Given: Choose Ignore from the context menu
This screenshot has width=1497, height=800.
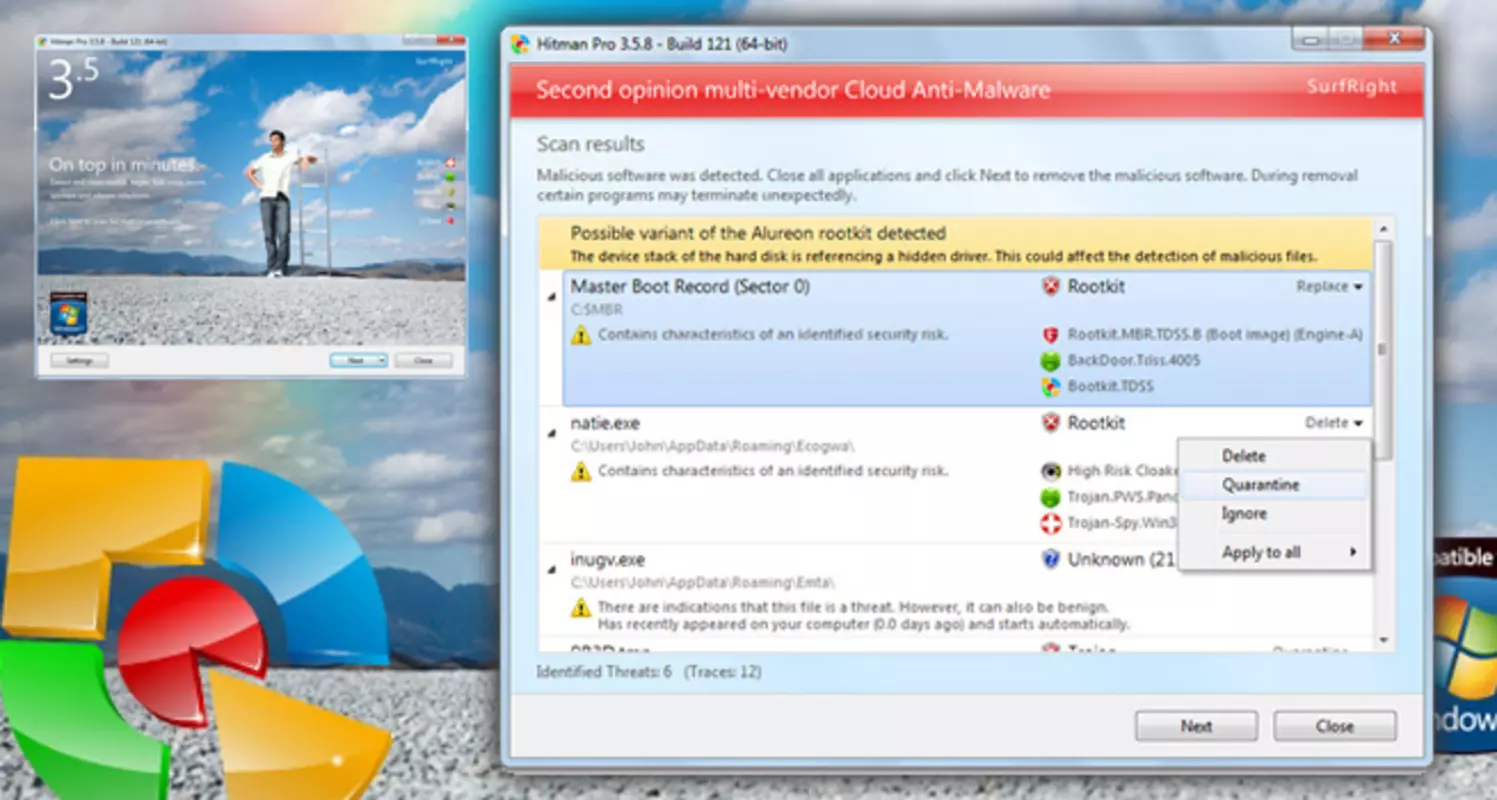Looking at the screenshot, I should (1274, 514).
